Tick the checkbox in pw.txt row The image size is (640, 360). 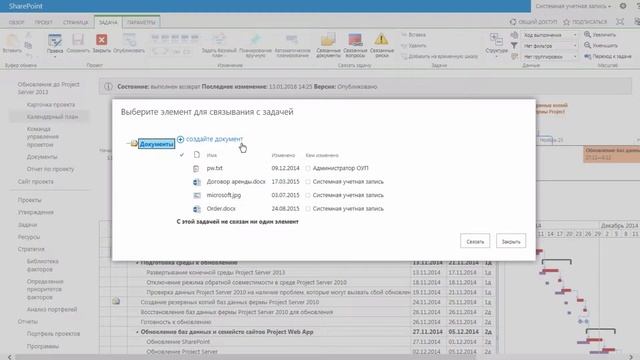click(x=308, y=168)
